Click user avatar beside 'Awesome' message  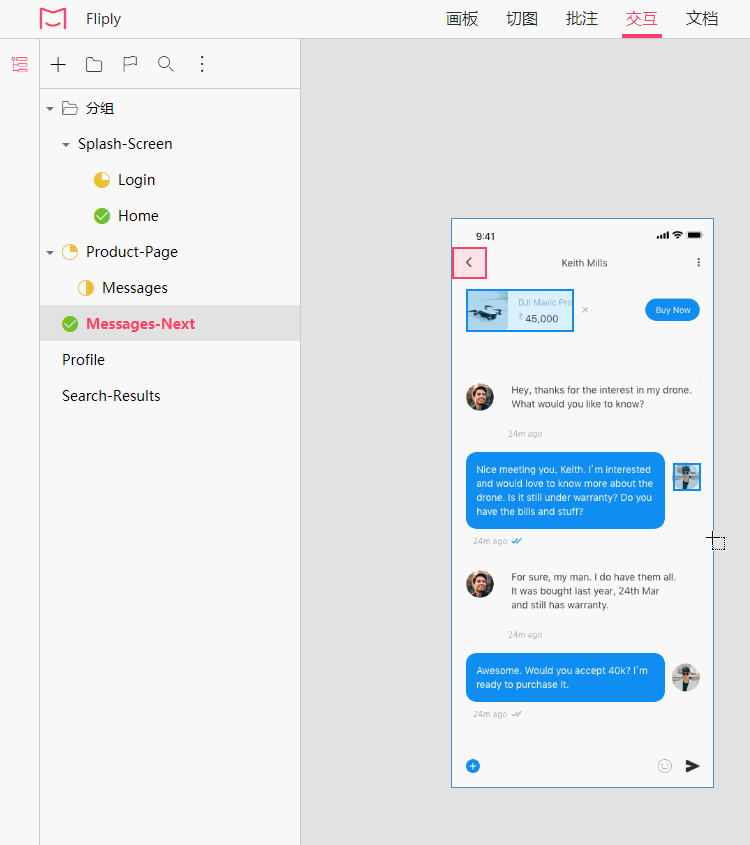686,677
